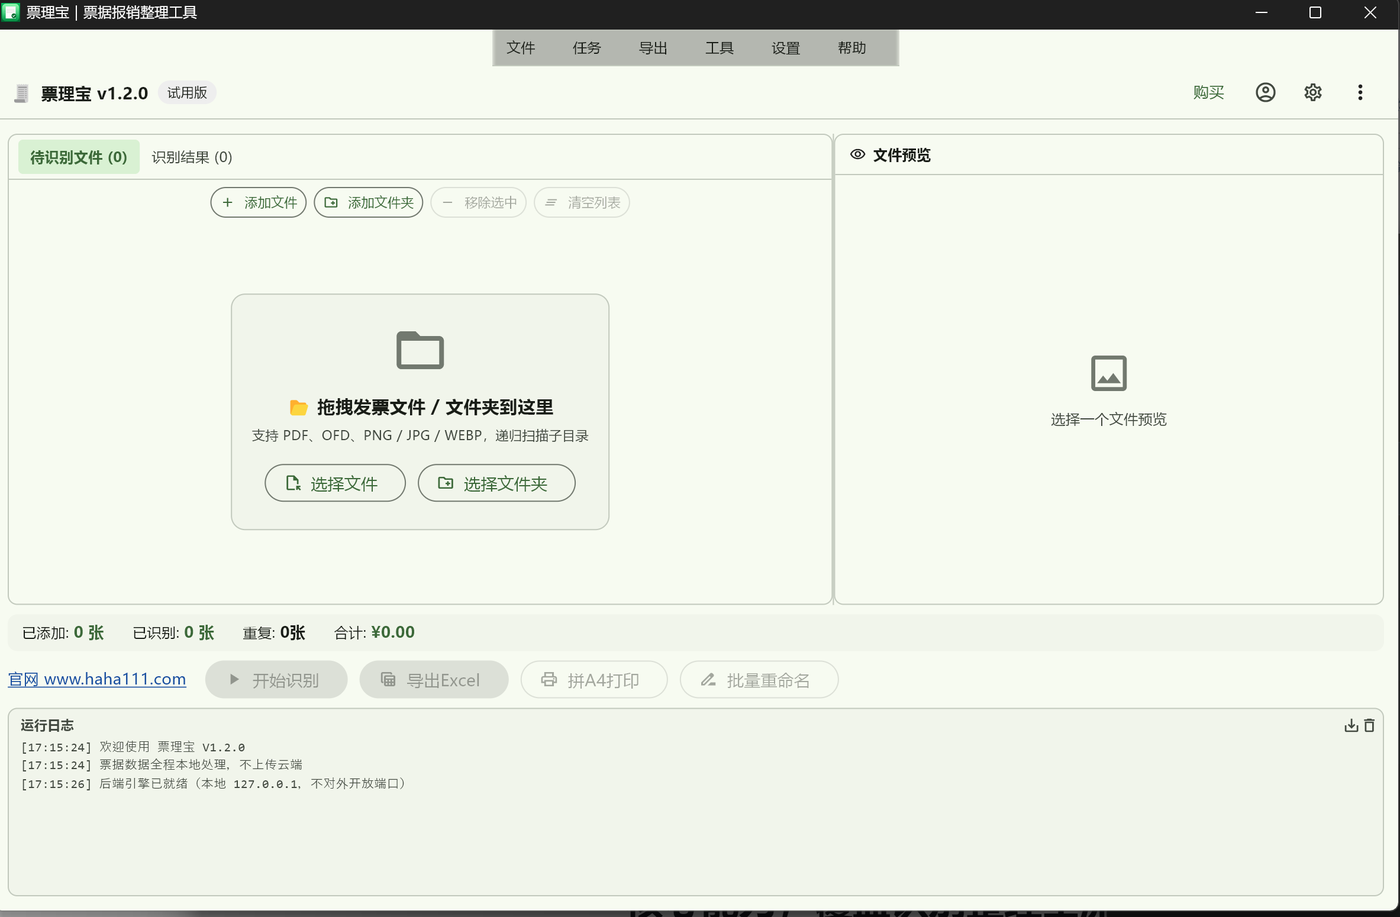Switch to the 待识别文件 (0) tab
The image size is (1400, 917).
[79, 157]
